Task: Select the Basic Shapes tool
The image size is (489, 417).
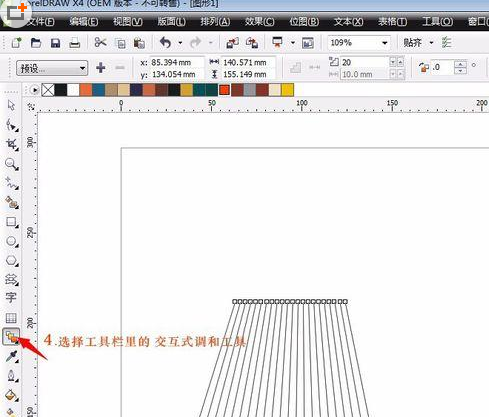Action: coord(12,279)
